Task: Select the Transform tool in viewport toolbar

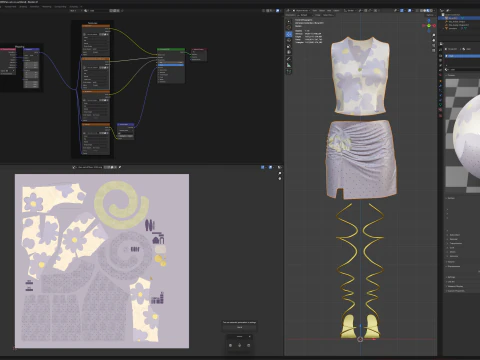Action: [x=289, y=52]
